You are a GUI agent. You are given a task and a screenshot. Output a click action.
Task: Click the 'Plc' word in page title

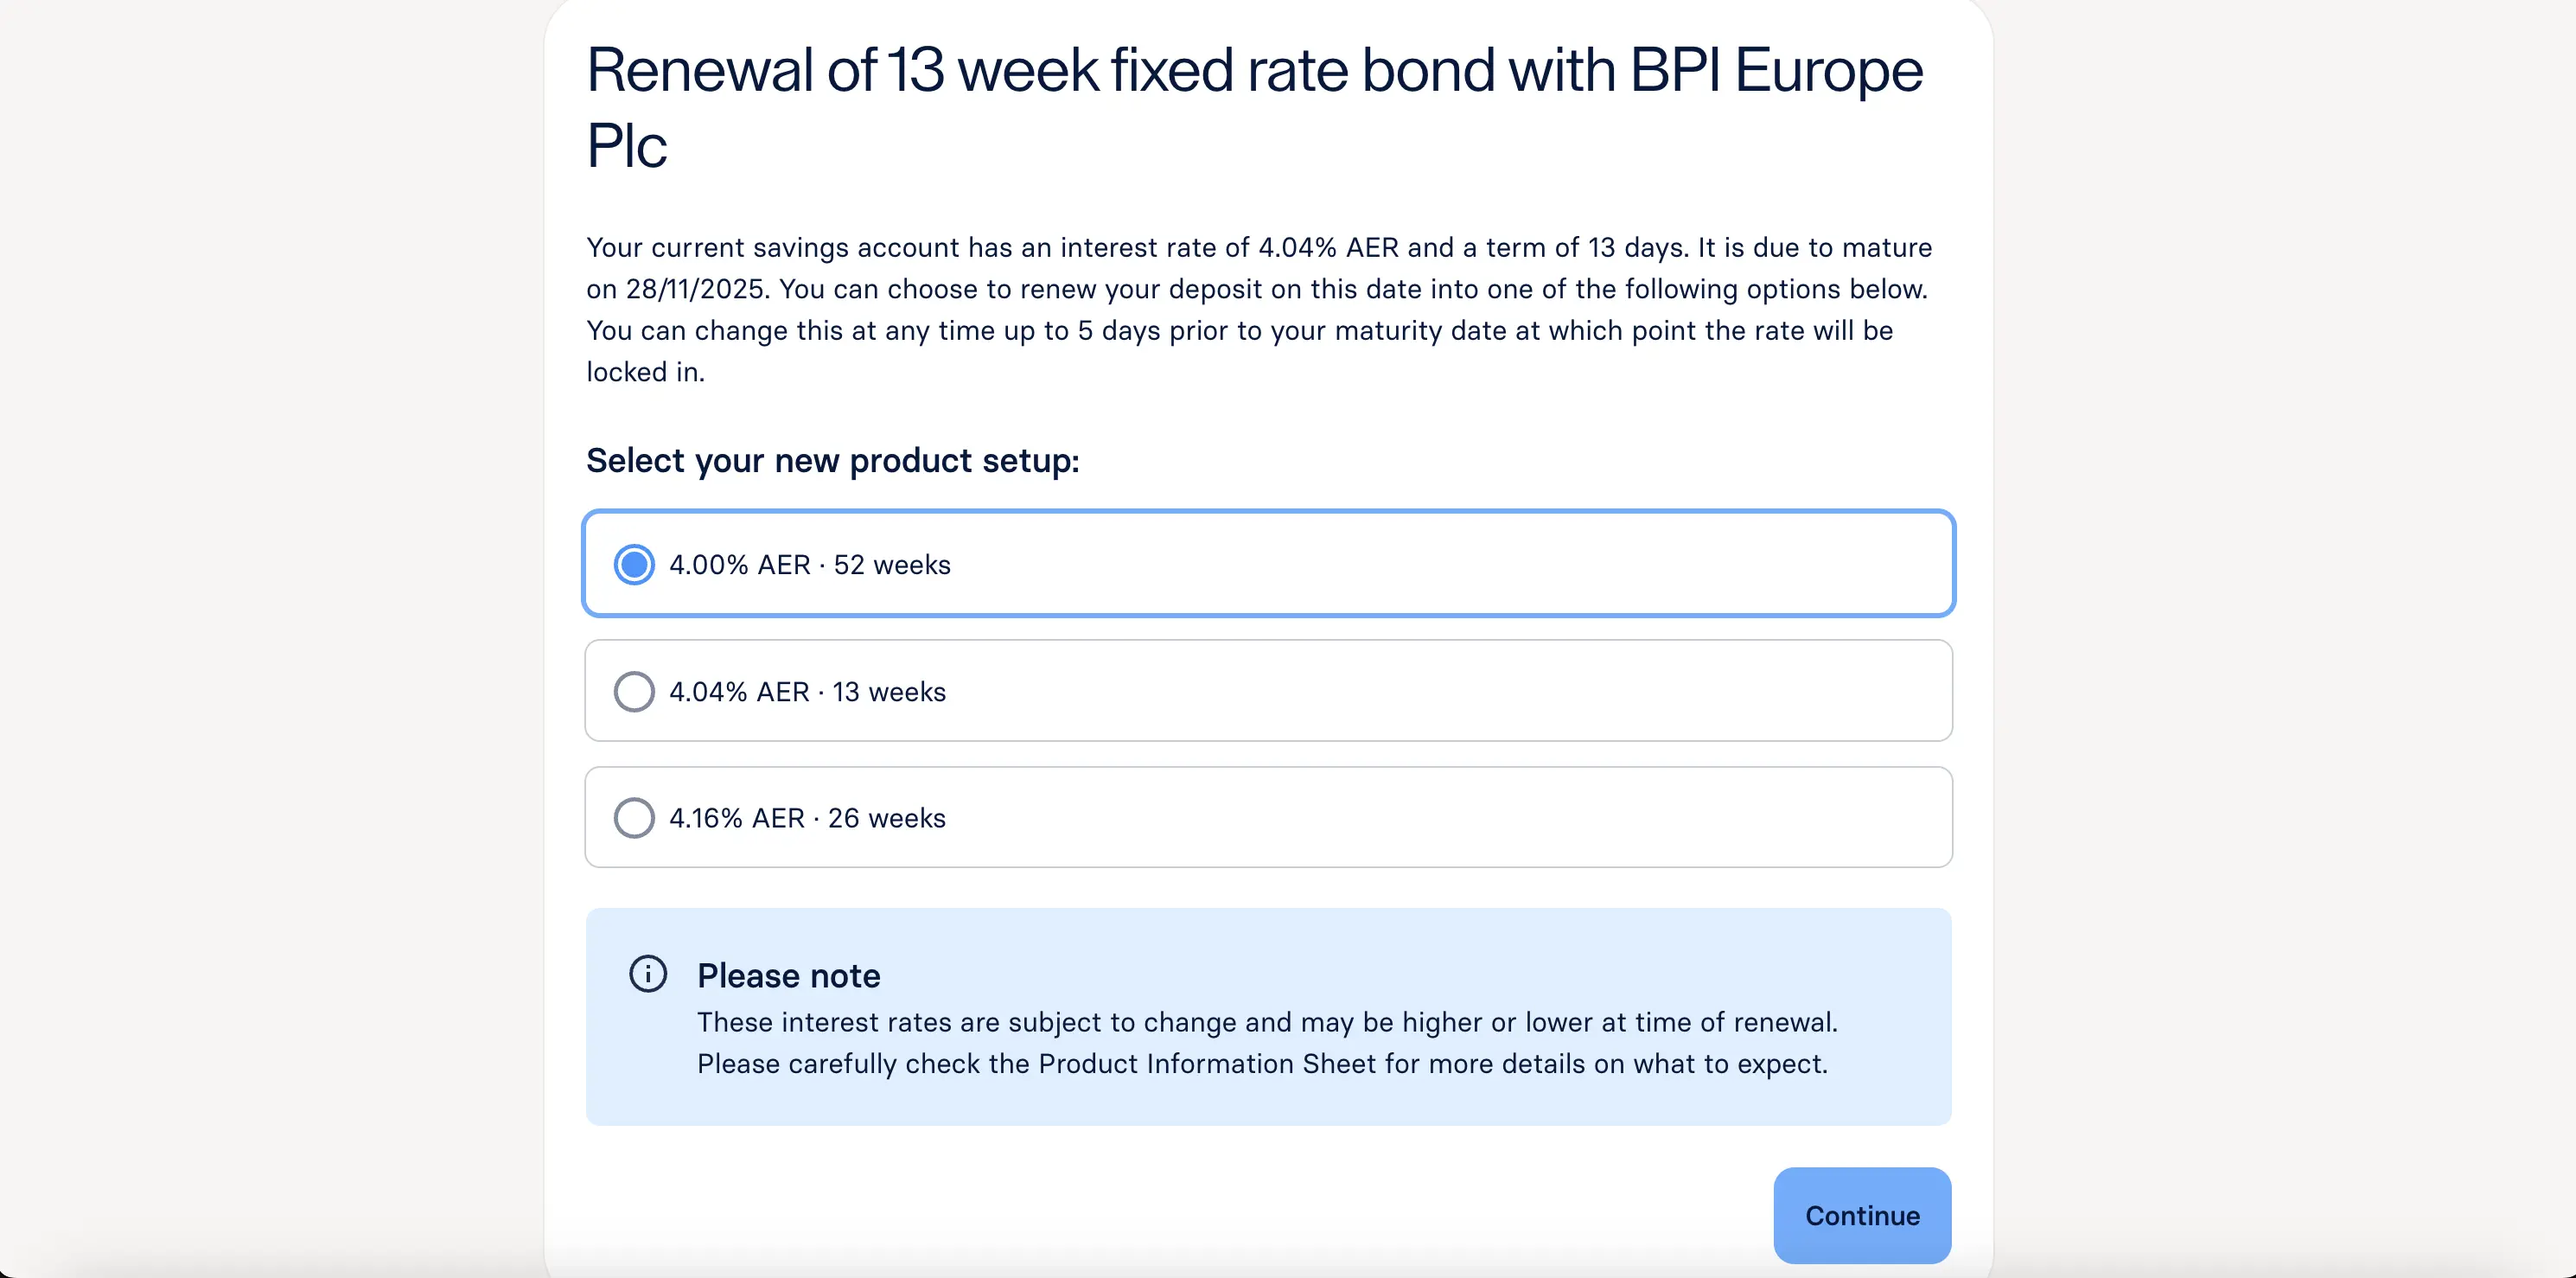coord(626,147)
